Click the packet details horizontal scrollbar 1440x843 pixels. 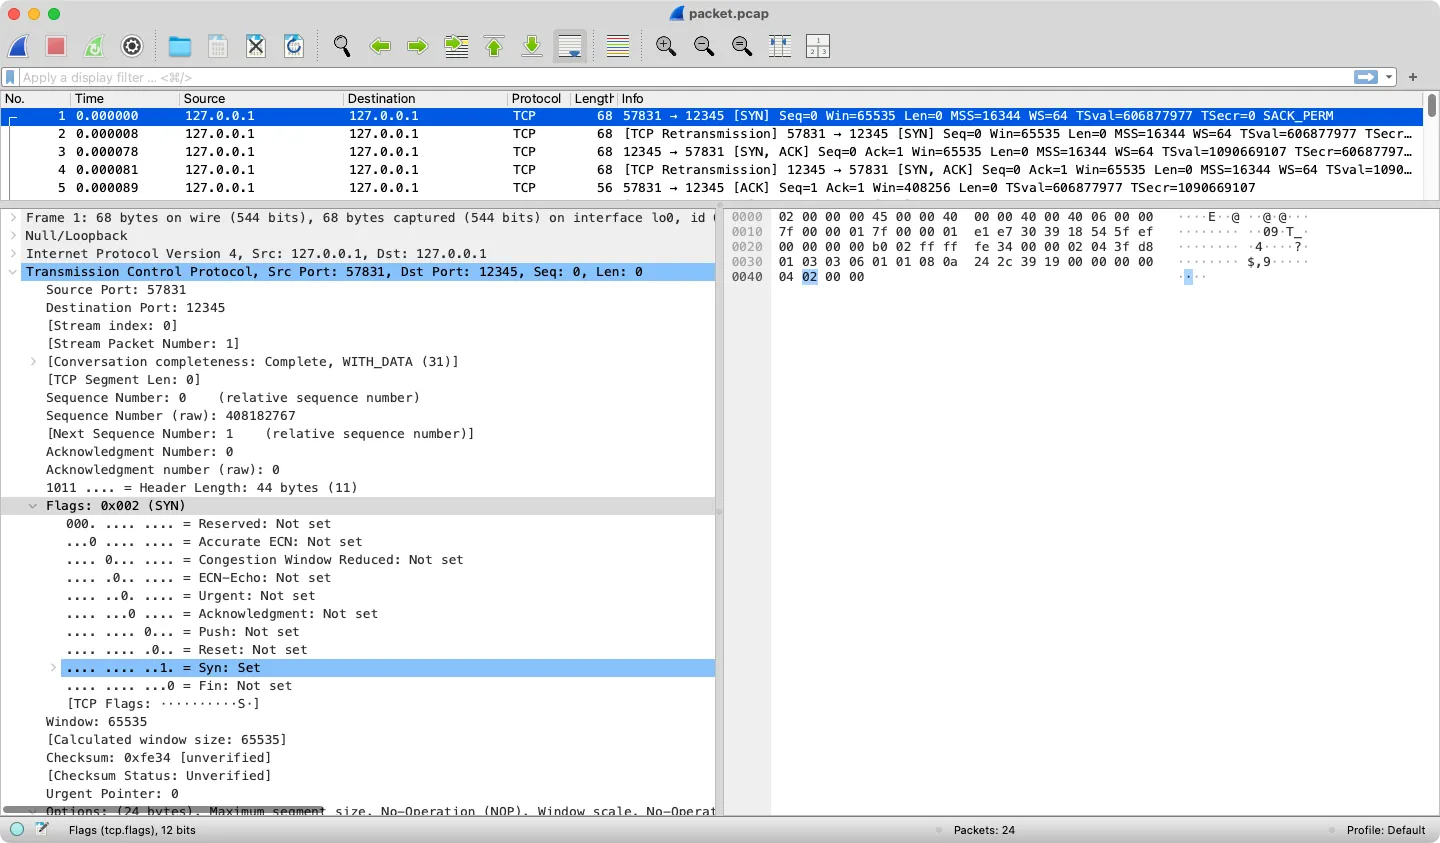[164, 810]
